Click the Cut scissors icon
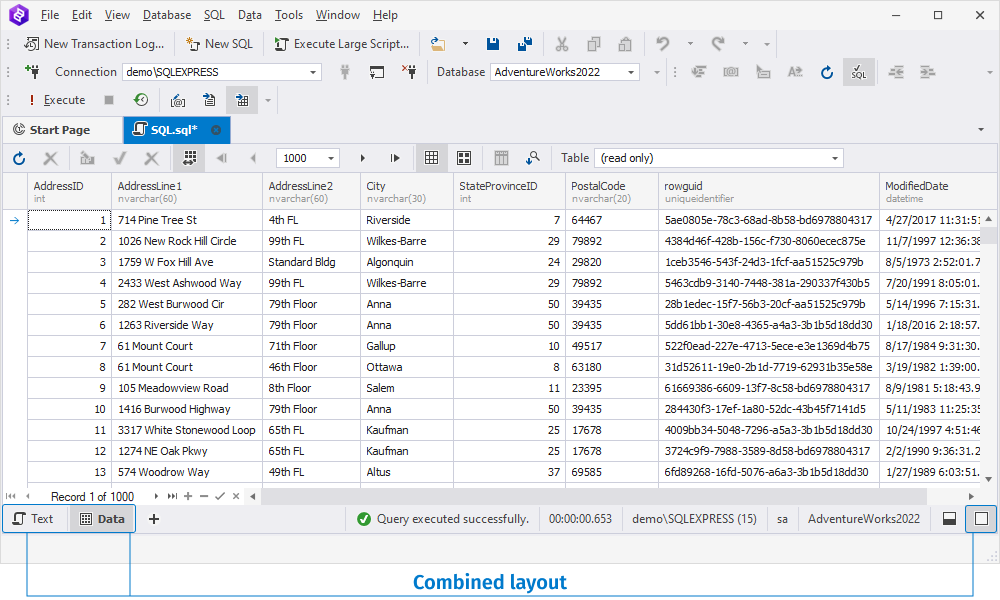The width and height of the screenshot is (1000, 600). 561,44
